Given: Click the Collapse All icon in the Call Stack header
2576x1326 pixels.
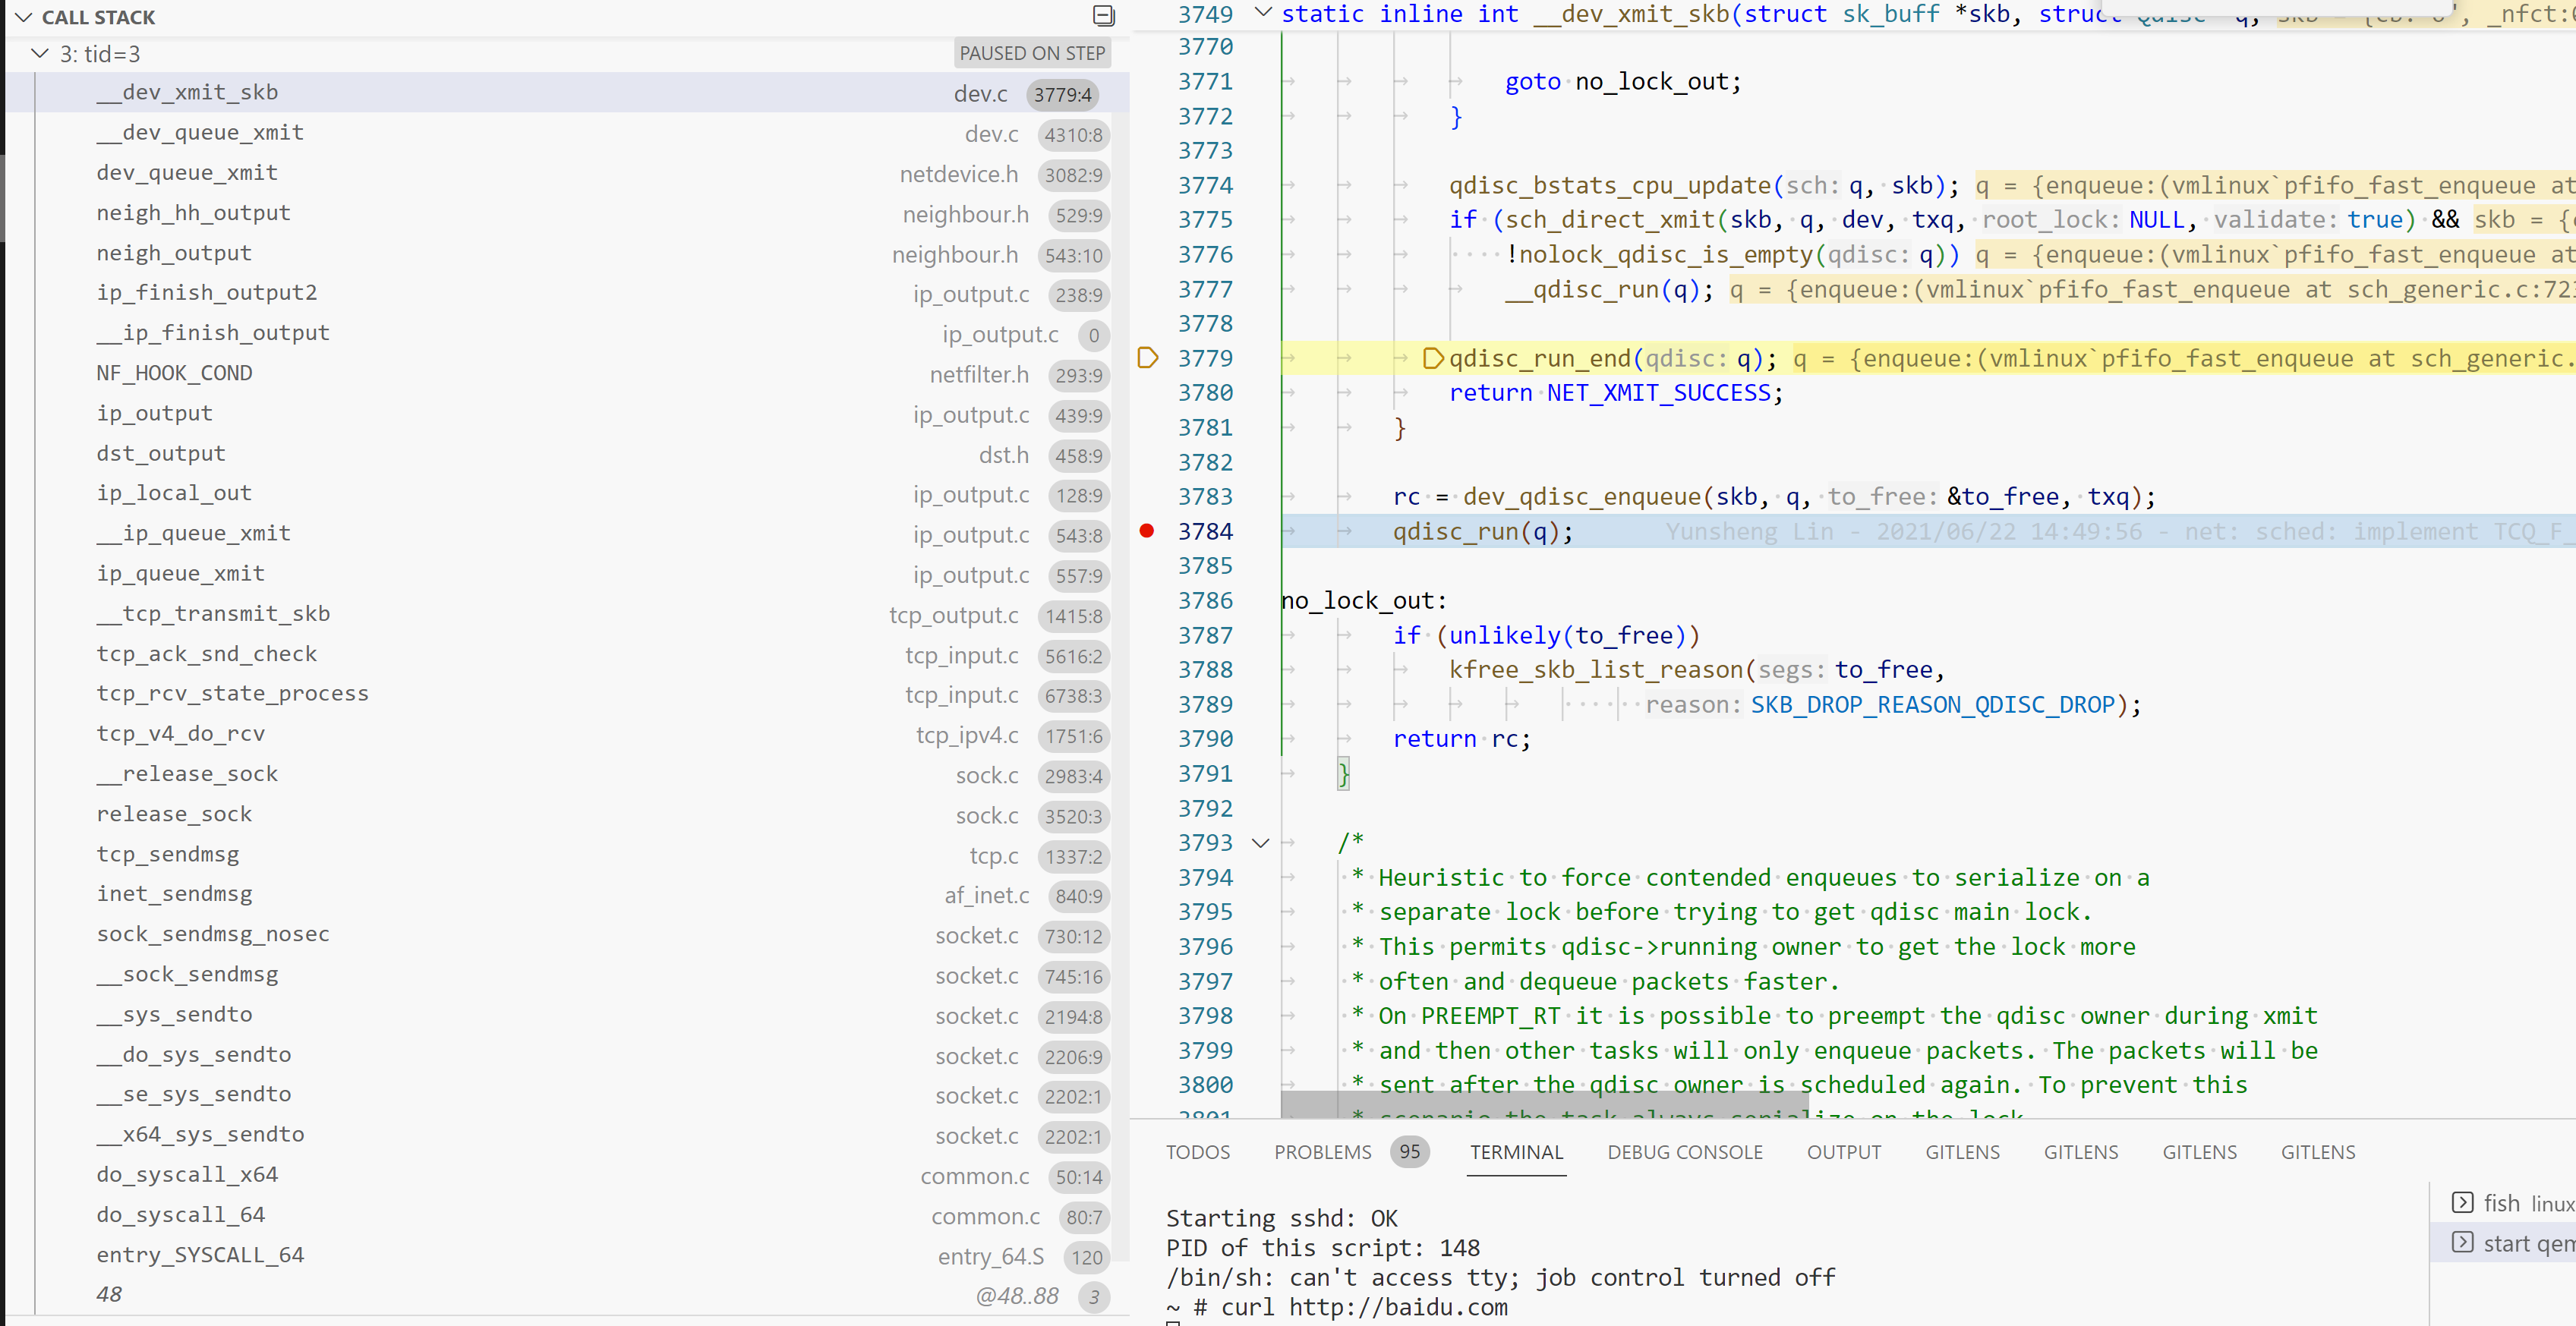Looking at the screenshot, I should [x=1103, y=16].
